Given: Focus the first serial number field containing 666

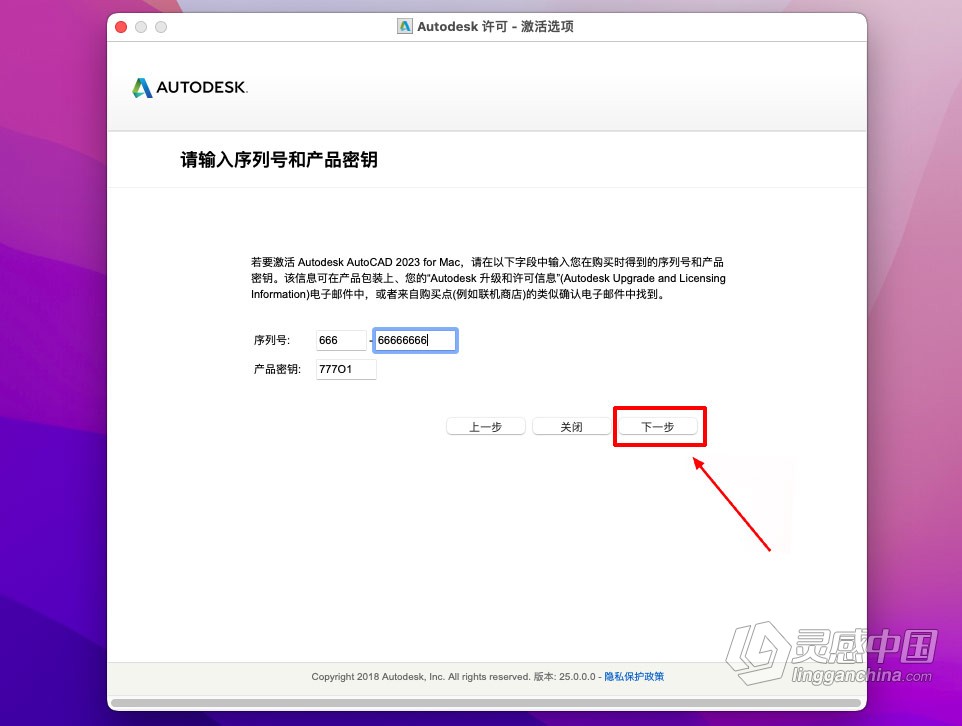Looking at the screenshot, I should click(341, 340).
